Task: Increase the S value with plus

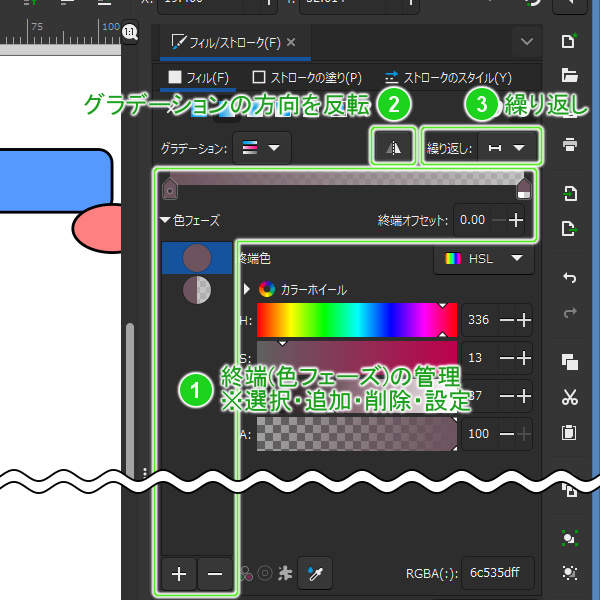Action: pos(524,358)
